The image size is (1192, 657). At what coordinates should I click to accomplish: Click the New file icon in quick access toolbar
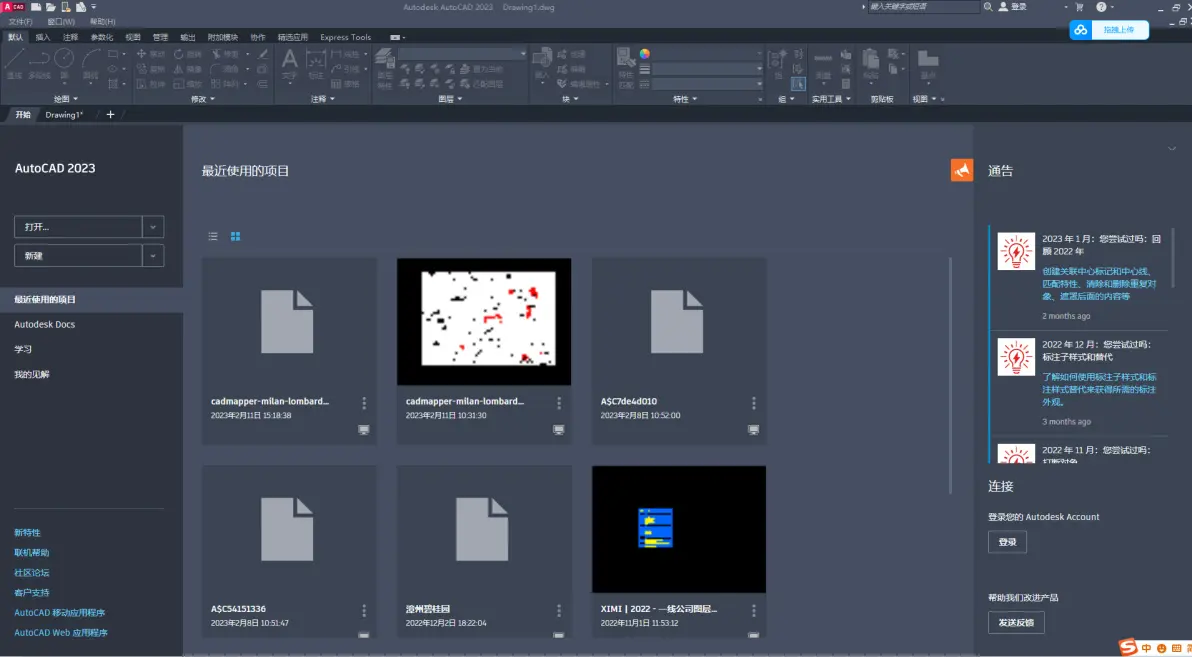pyautogui.click(x=36, y=6)
